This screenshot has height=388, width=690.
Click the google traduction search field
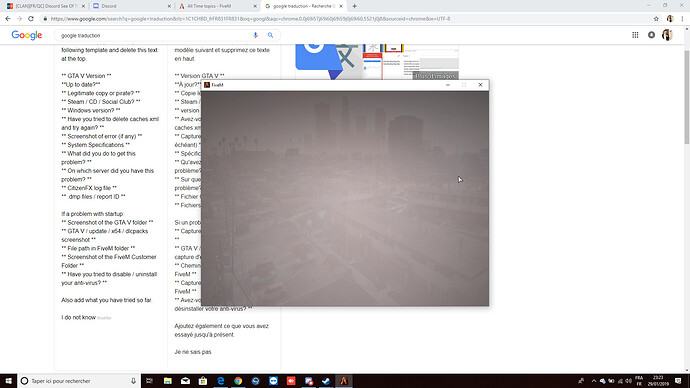pos(154,35)
